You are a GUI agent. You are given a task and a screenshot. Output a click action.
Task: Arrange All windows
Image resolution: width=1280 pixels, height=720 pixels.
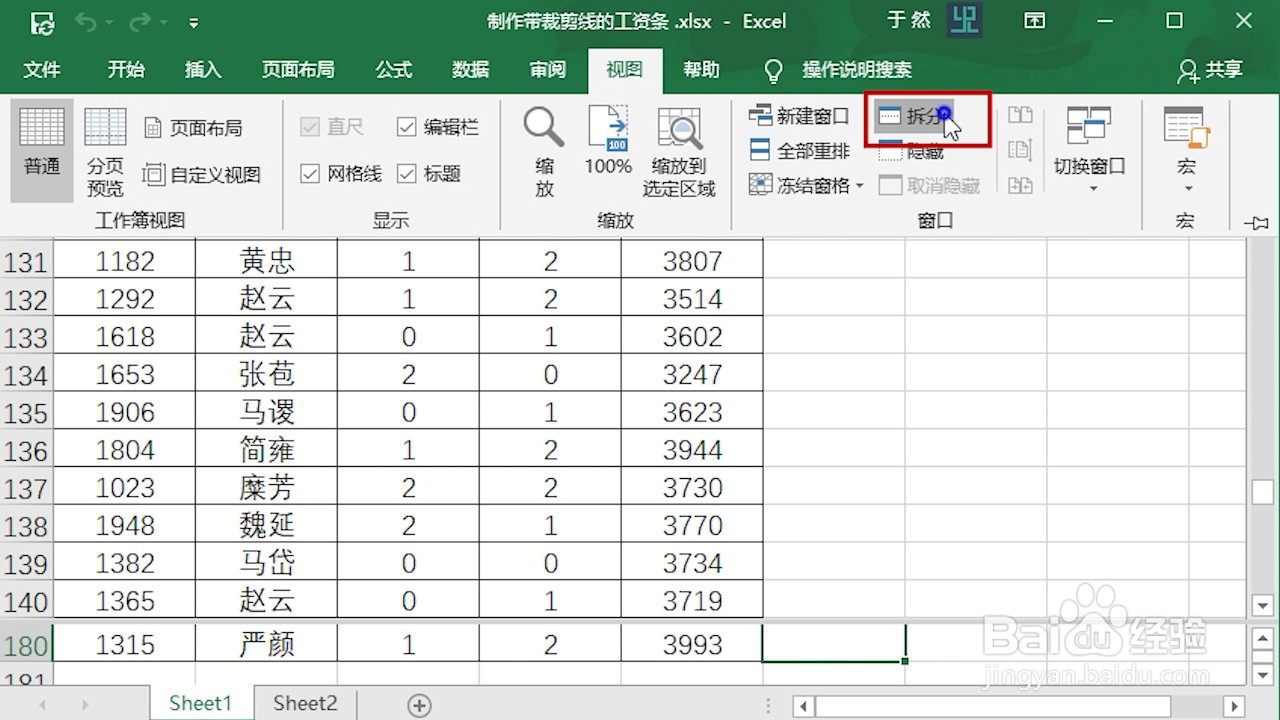(x=799, y=151)
